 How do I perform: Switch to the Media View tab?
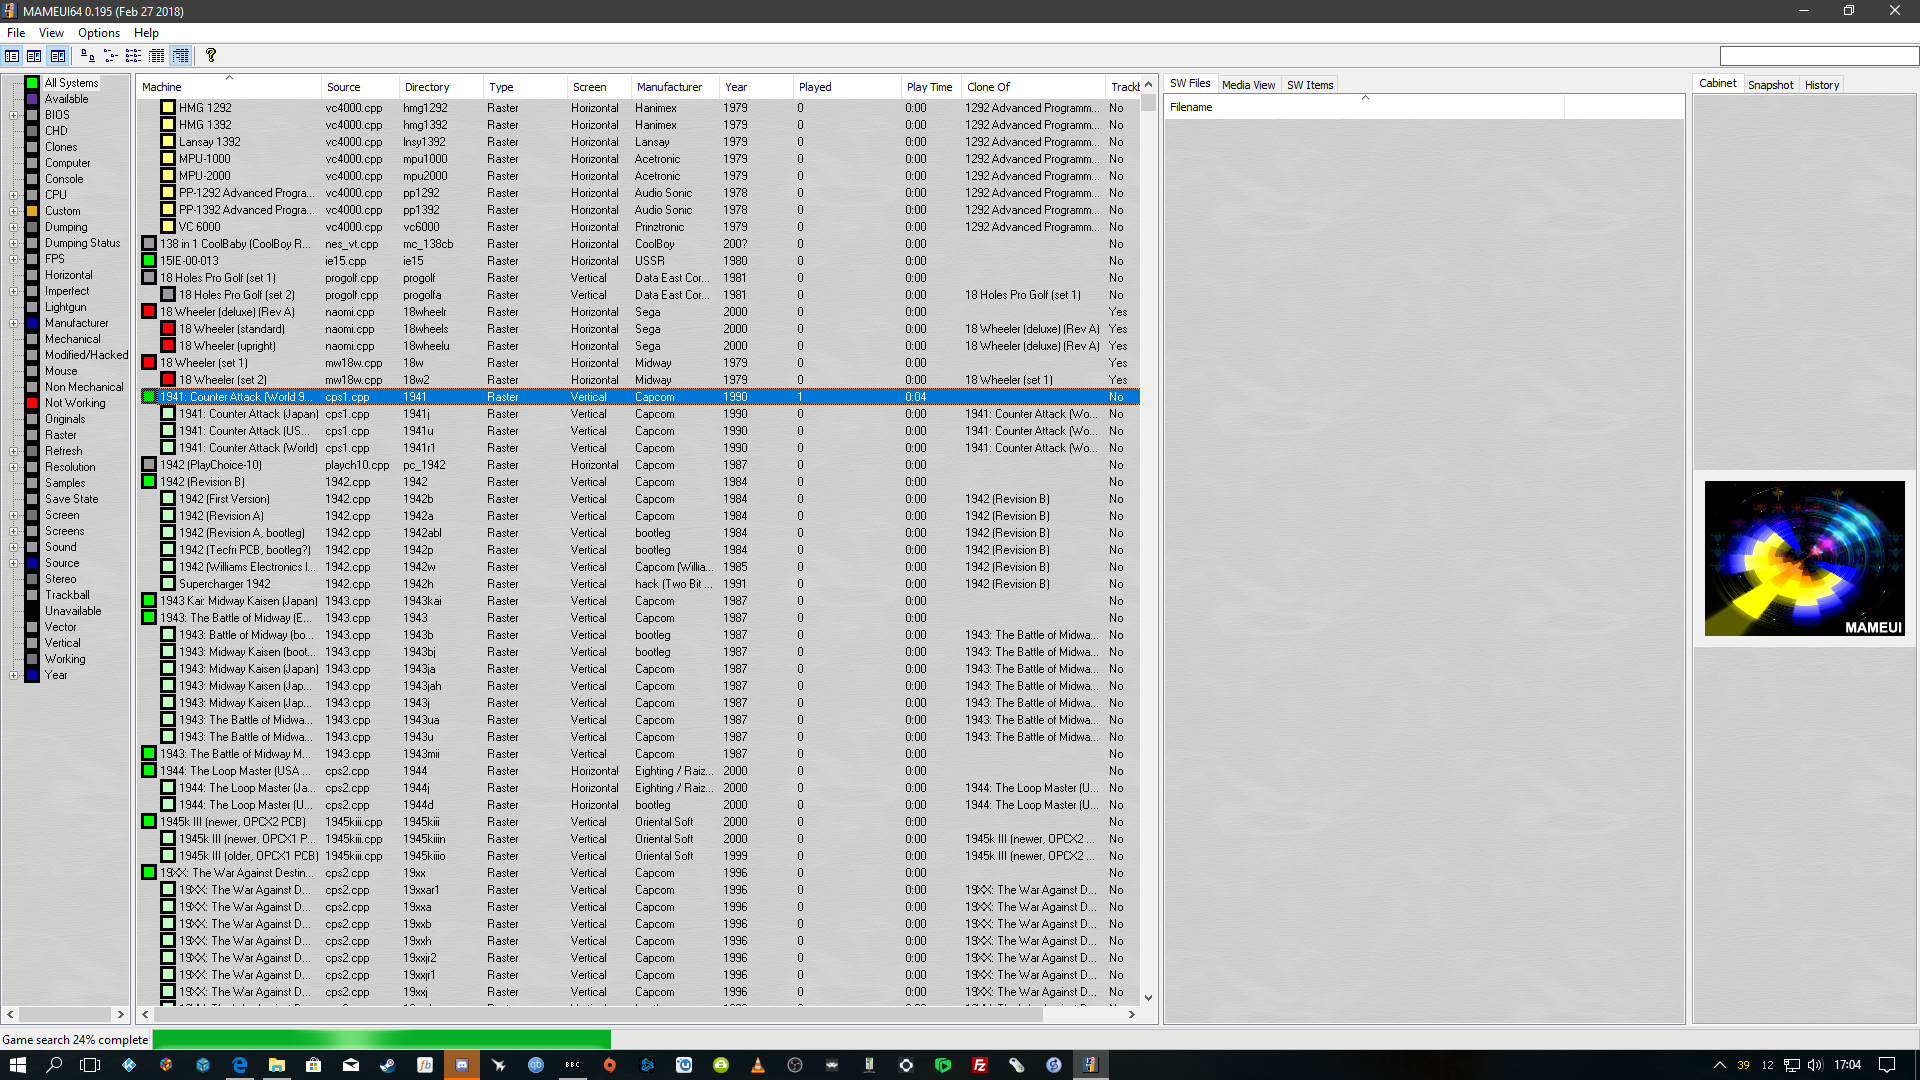point(1248,85)
